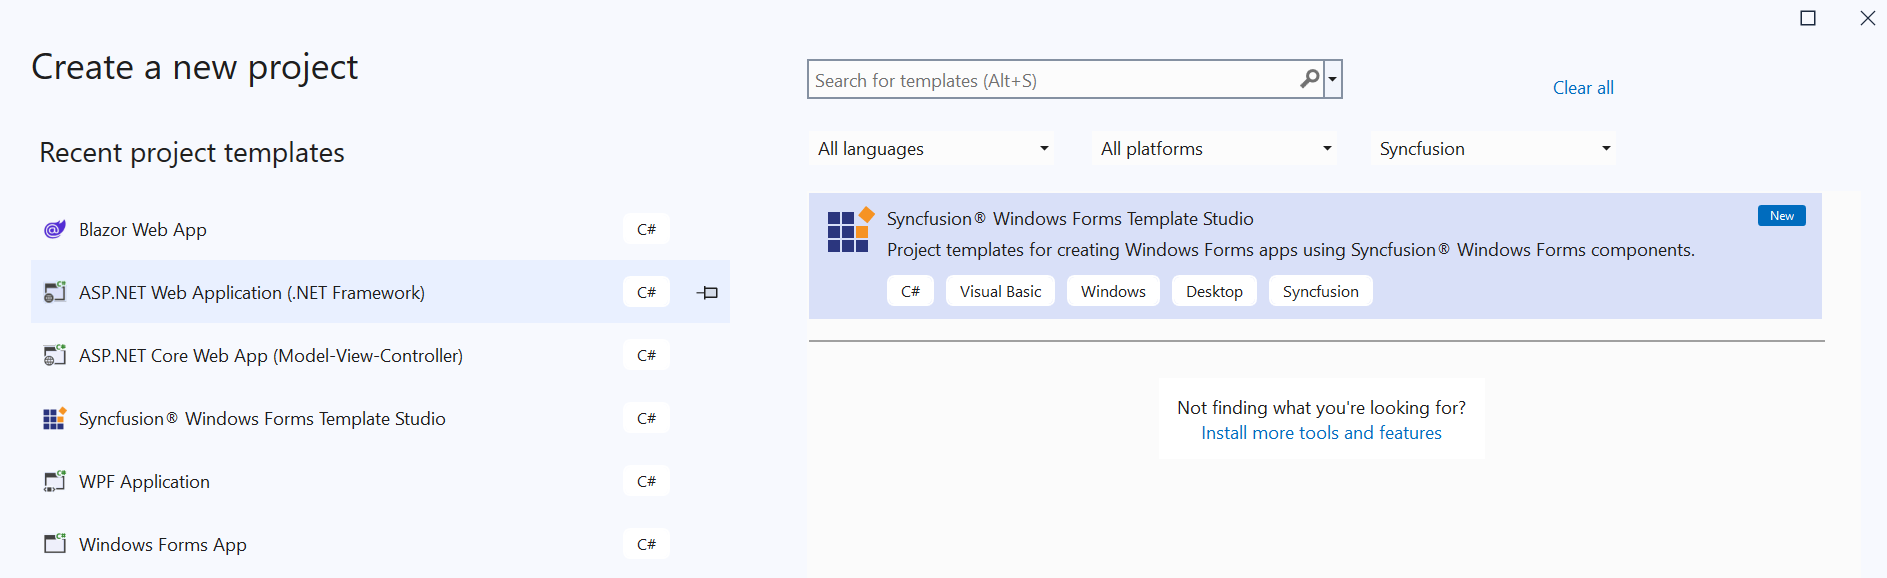The height and width of the screenshot is (578, 1887).
Task: Open Install more tools and features link
Action: click(1321, 433)
